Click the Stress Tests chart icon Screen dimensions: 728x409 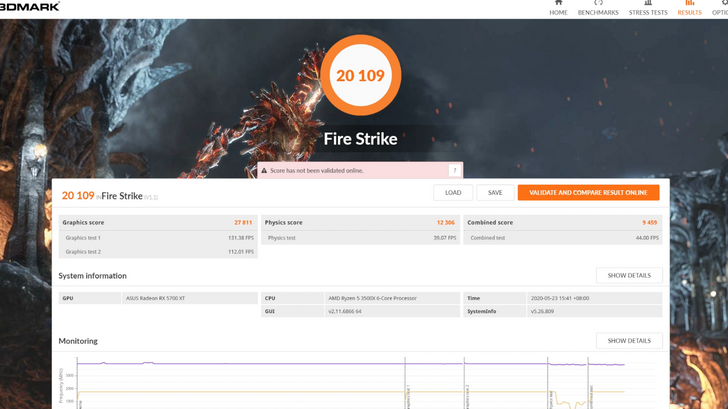click(648, 3)
